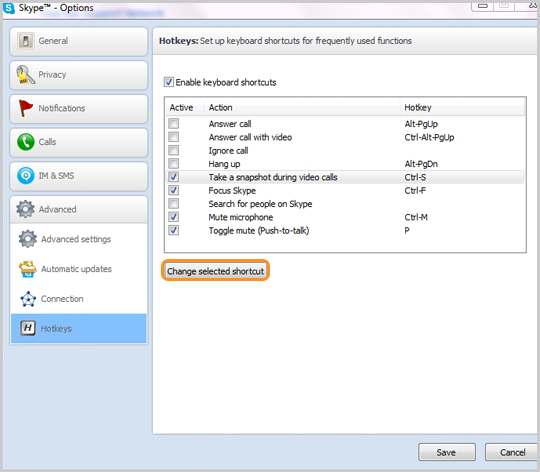
Task: Uncheck Toggle mute (Push-to-talk)
Action: [174, 230]
